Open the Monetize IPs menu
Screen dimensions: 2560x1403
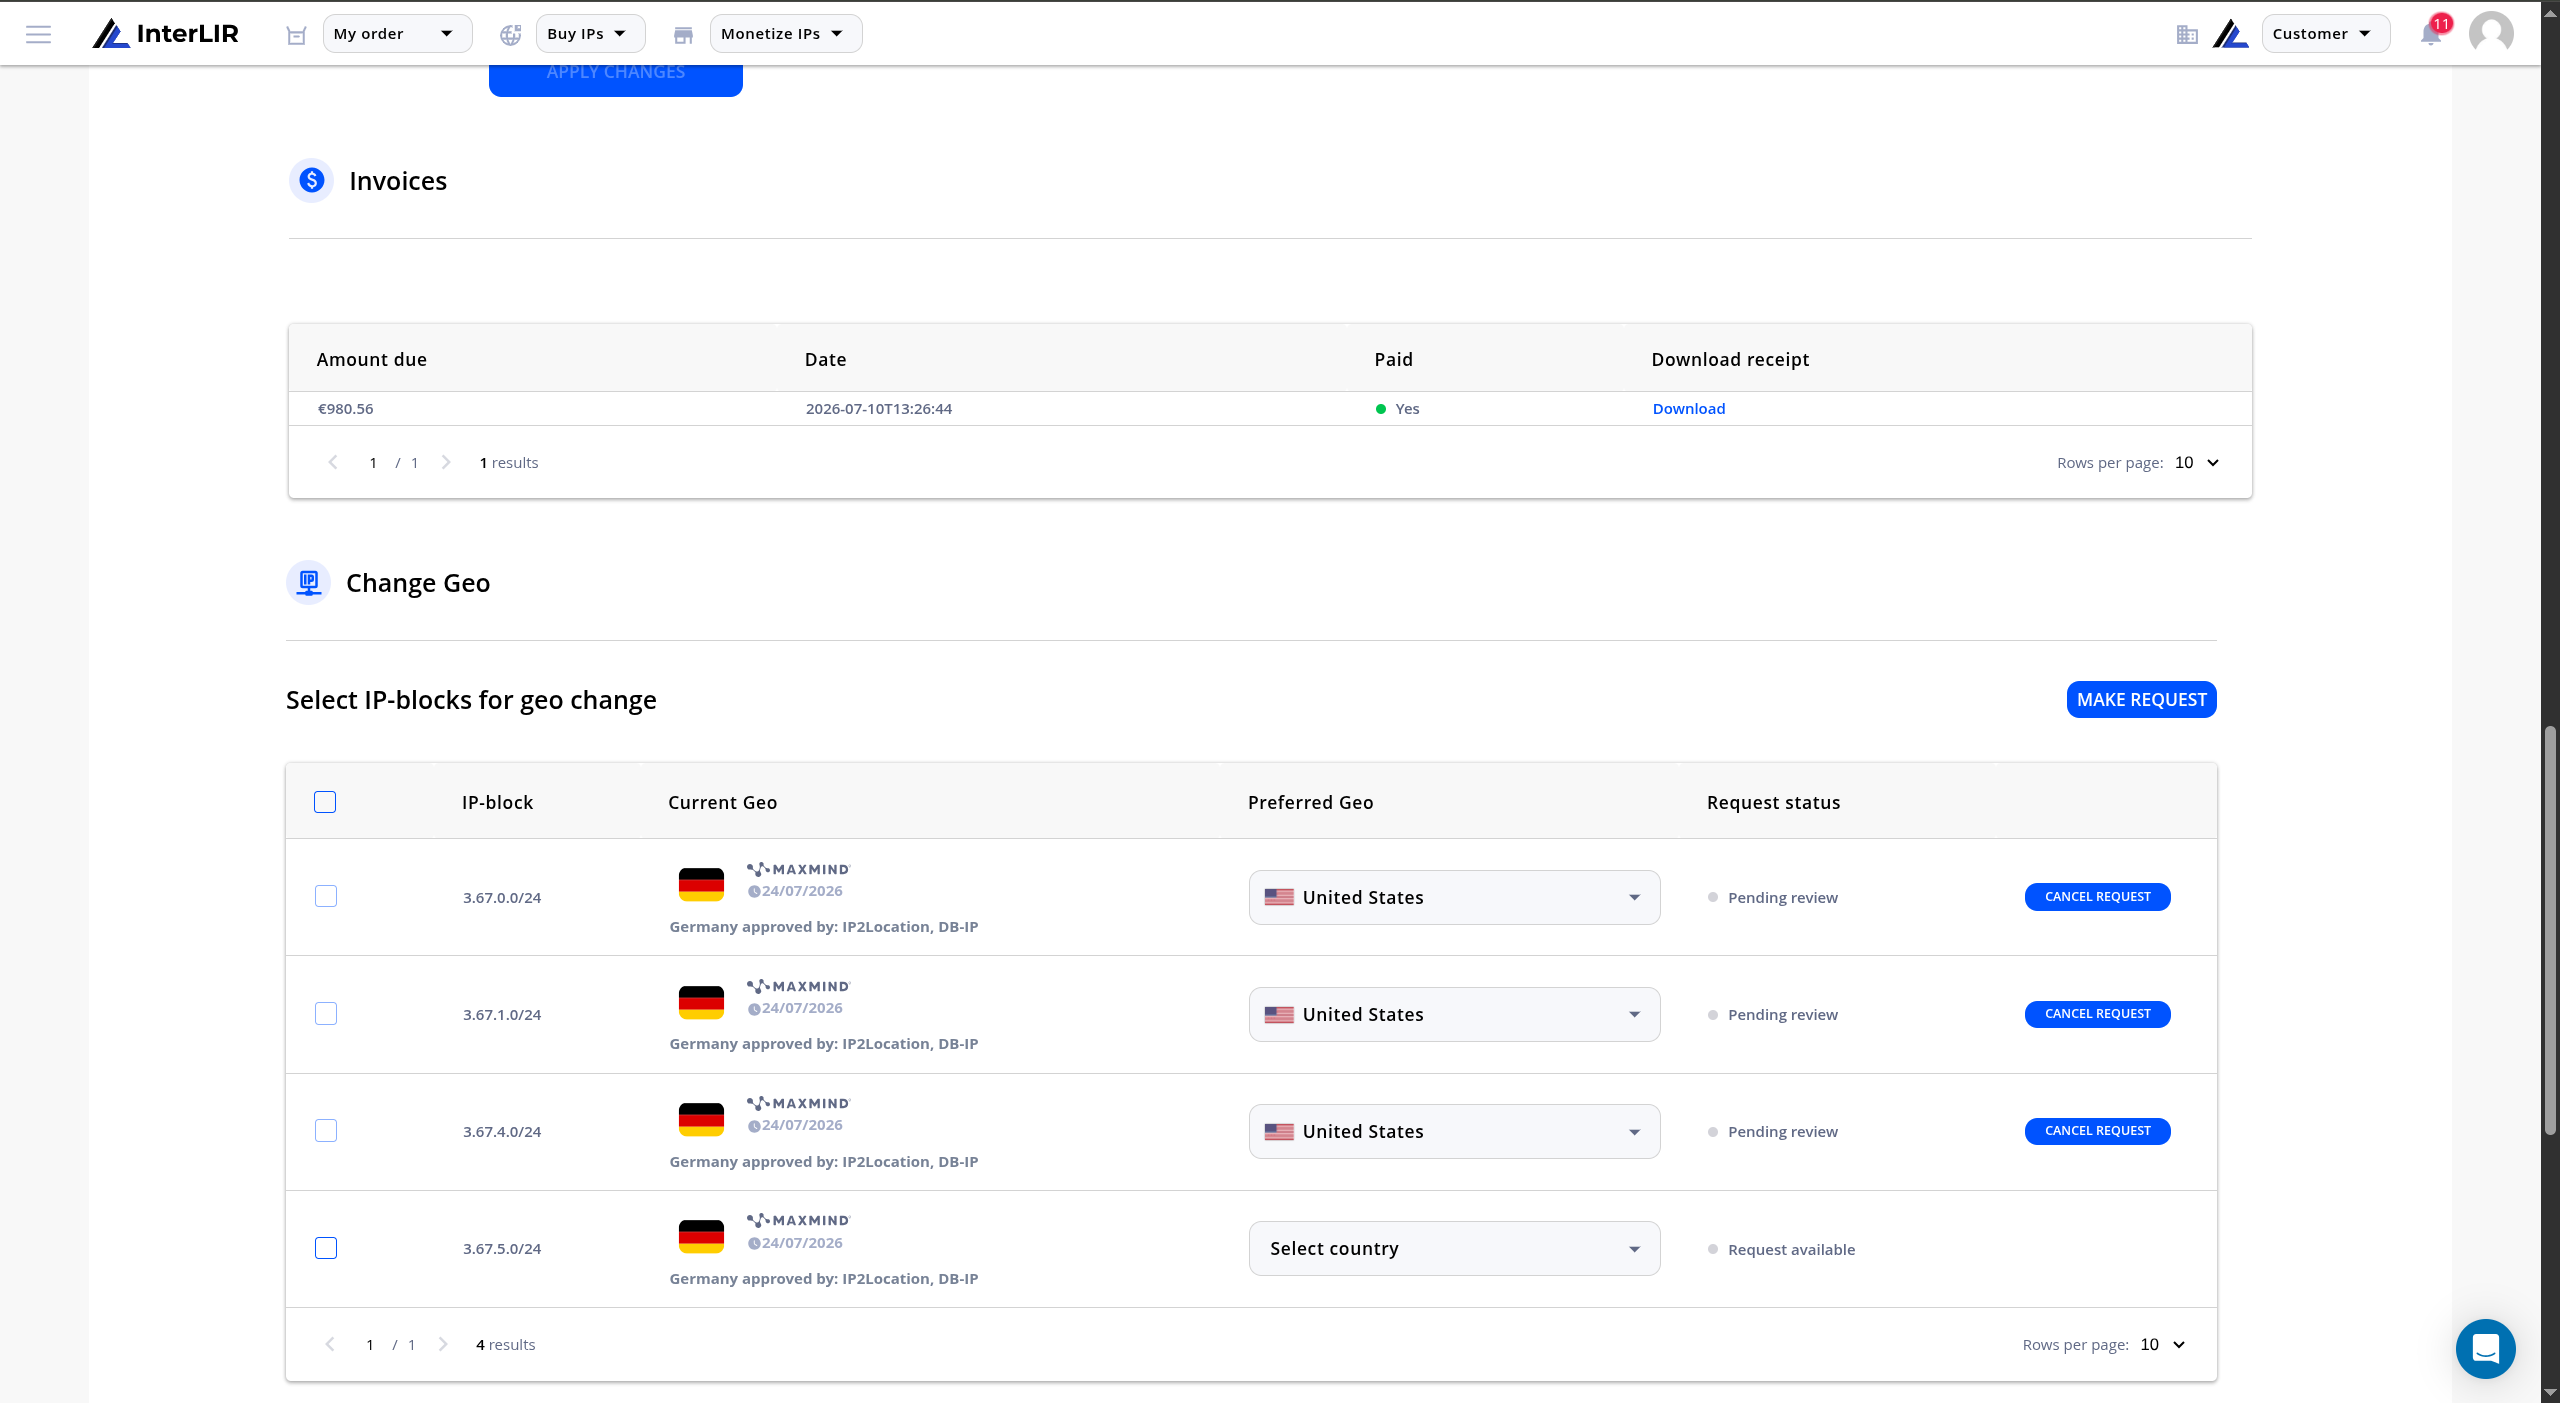pyautogui.click(x=786, y=34)
